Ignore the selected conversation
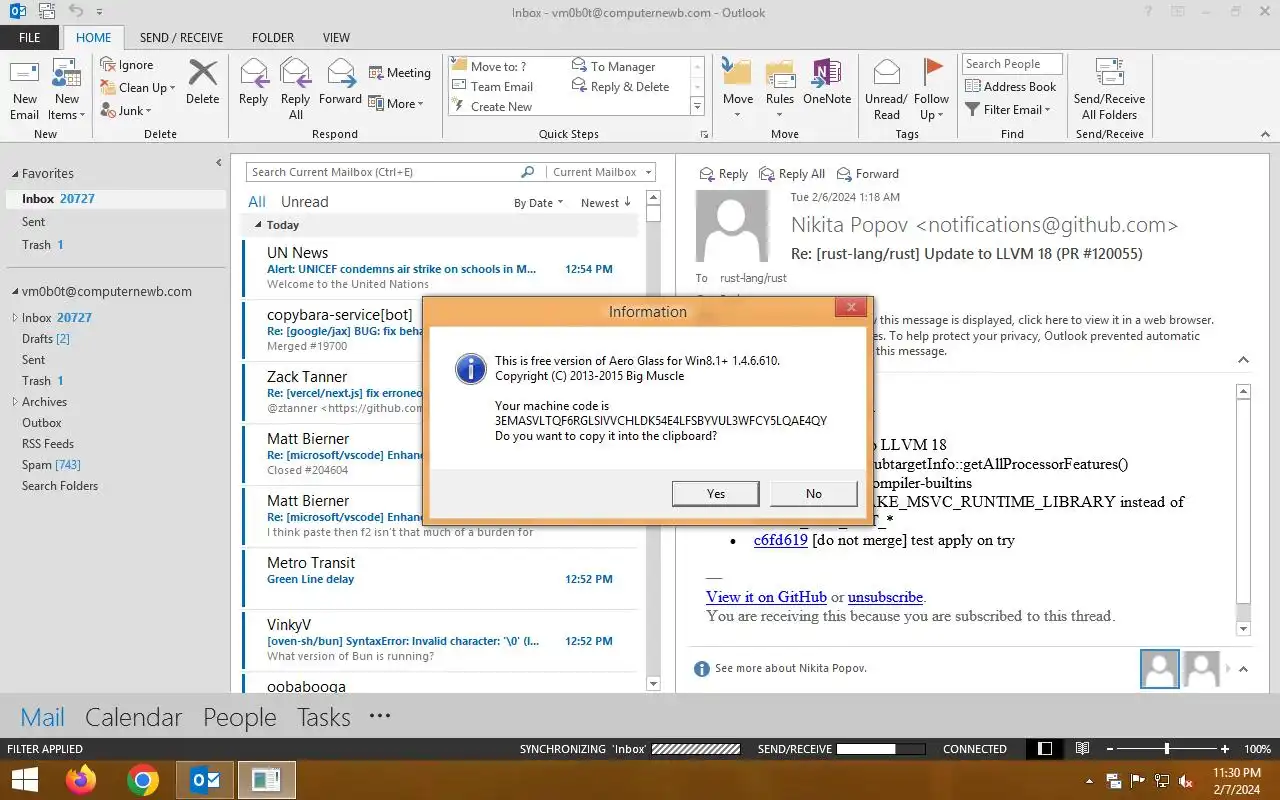Screen dimensions: 1280x800 [x=127, y=65]
